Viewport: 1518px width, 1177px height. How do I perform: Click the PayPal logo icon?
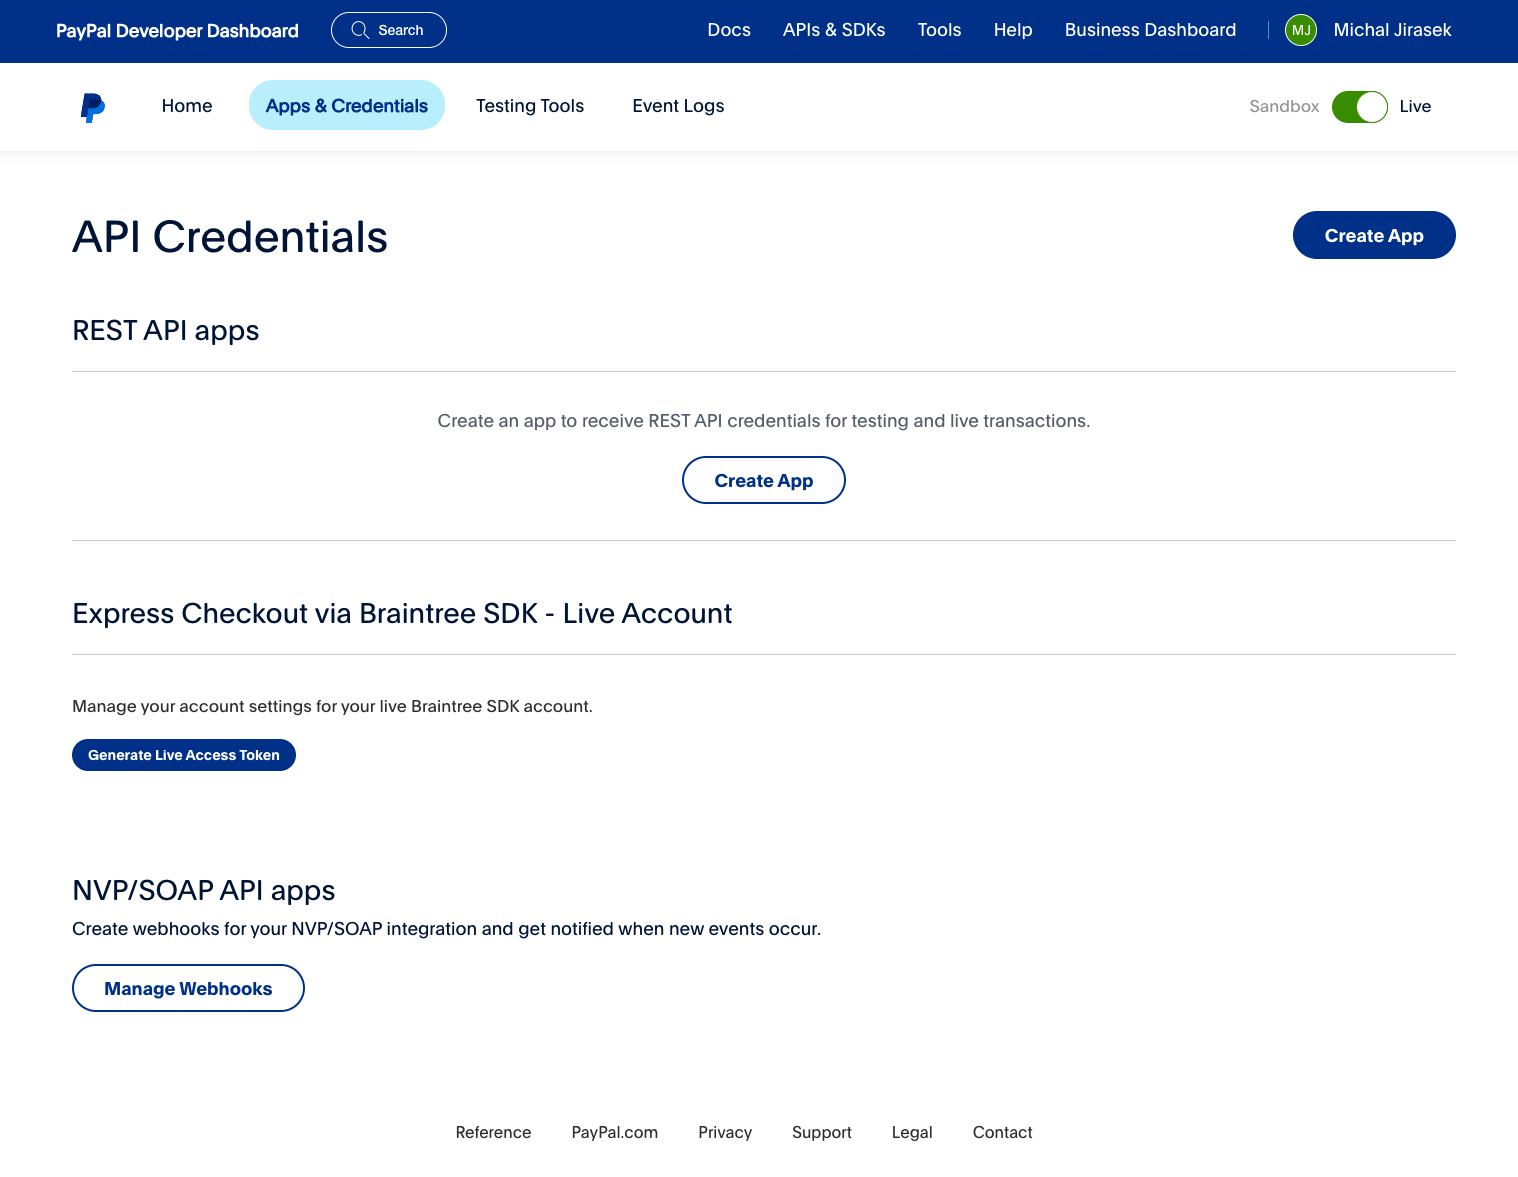[93, 107]
